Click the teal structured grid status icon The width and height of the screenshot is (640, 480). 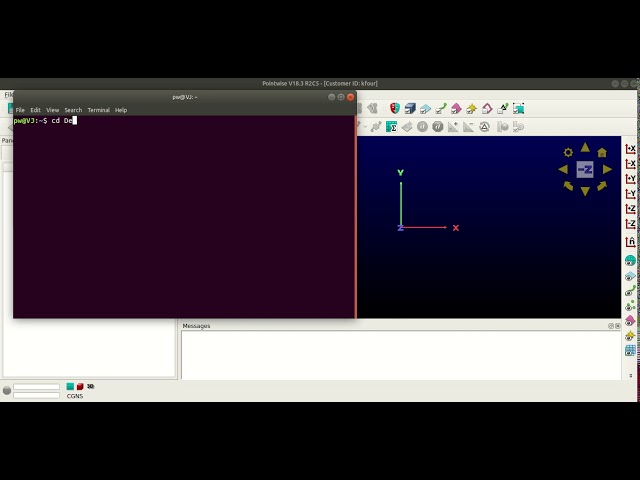tap(70, 386)
